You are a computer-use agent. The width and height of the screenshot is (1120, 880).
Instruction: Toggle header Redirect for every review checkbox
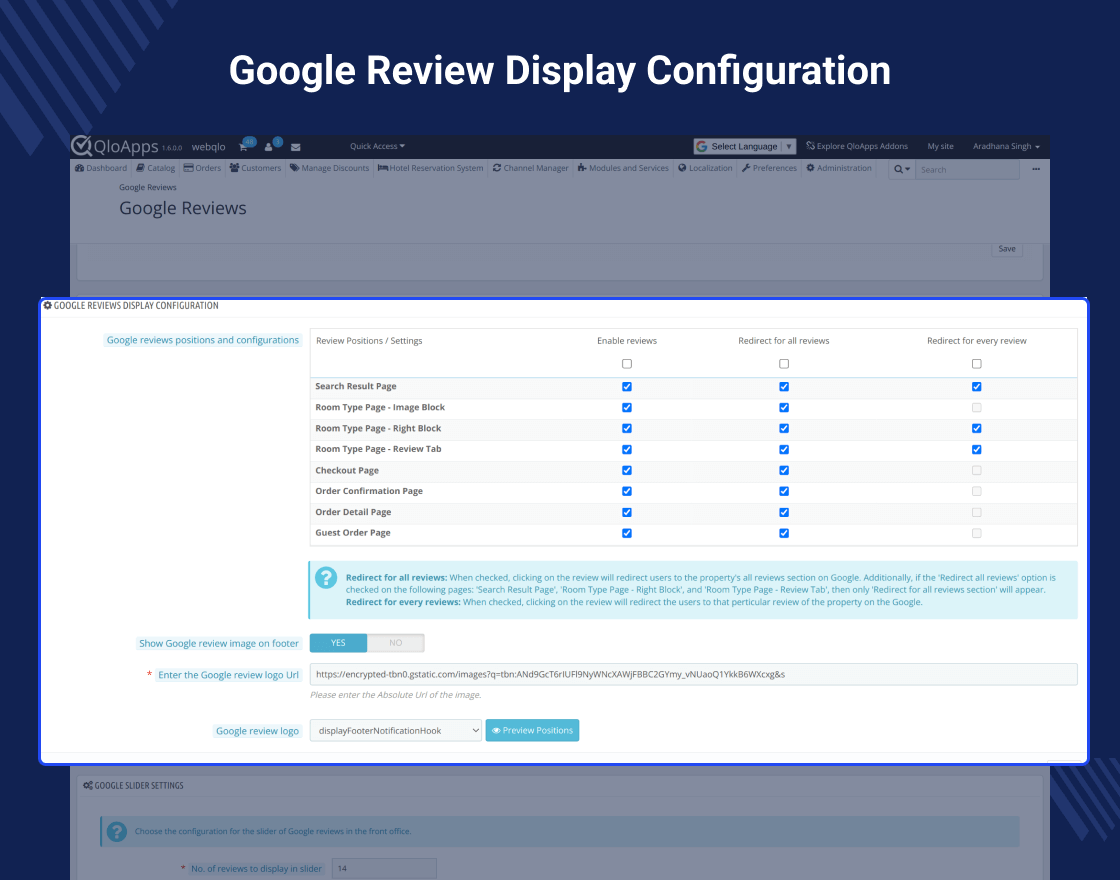click(976, 364)
